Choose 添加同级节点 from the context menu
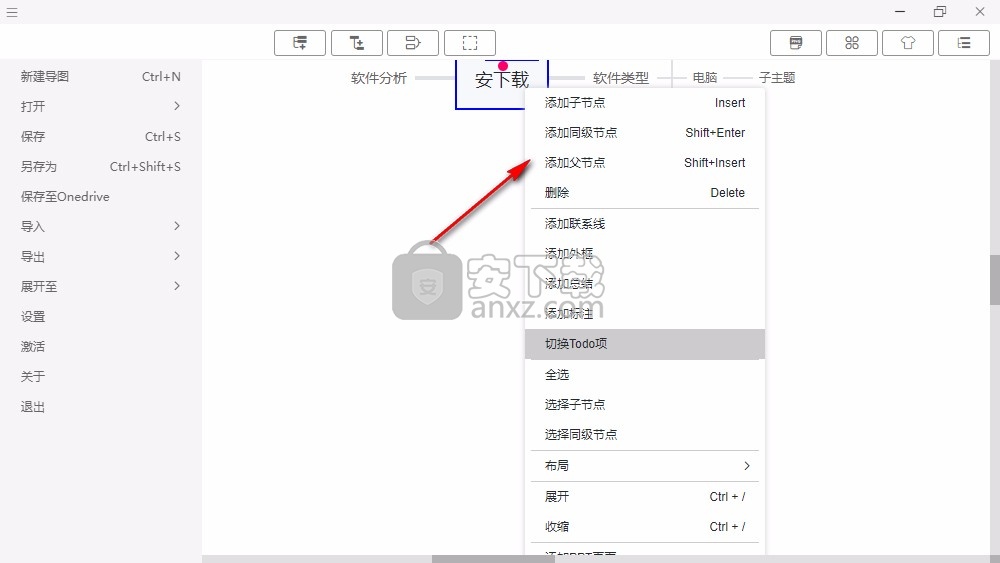Image resolution: width=1000 pixels, height=563 pixels. [x=645, y=133]
